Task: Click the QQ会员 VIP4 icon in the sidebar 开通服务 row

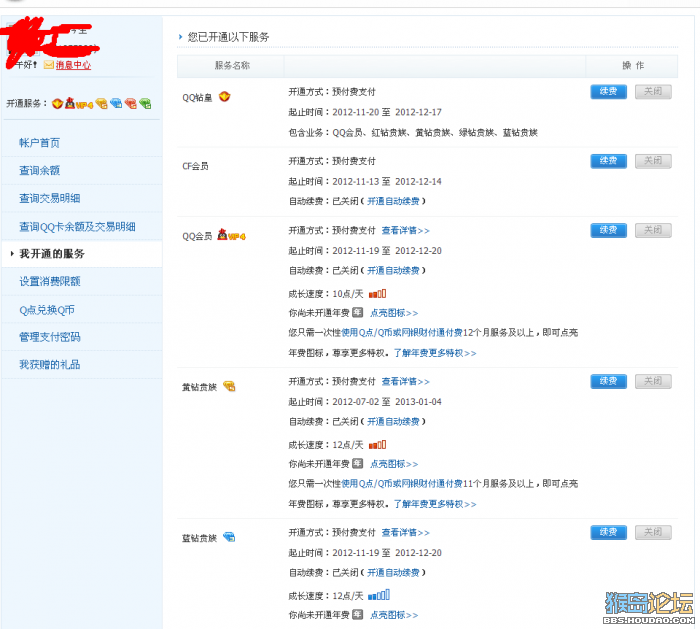Action: coord(79,104)
